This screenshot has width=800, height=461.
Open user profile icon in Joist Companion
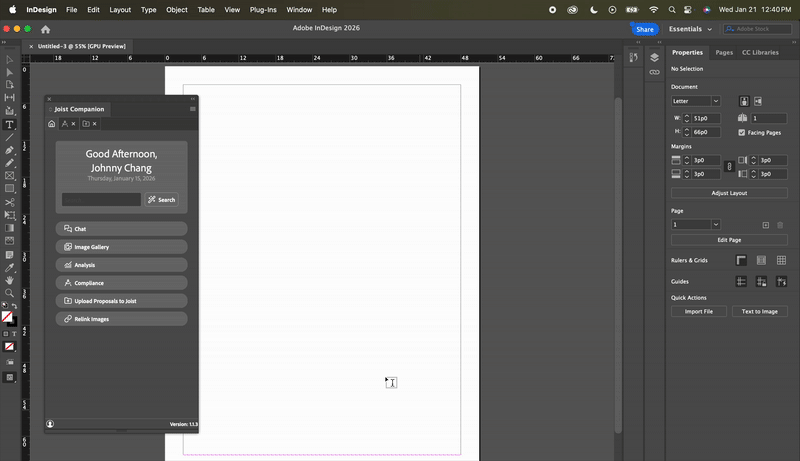(x=50, y=424)
